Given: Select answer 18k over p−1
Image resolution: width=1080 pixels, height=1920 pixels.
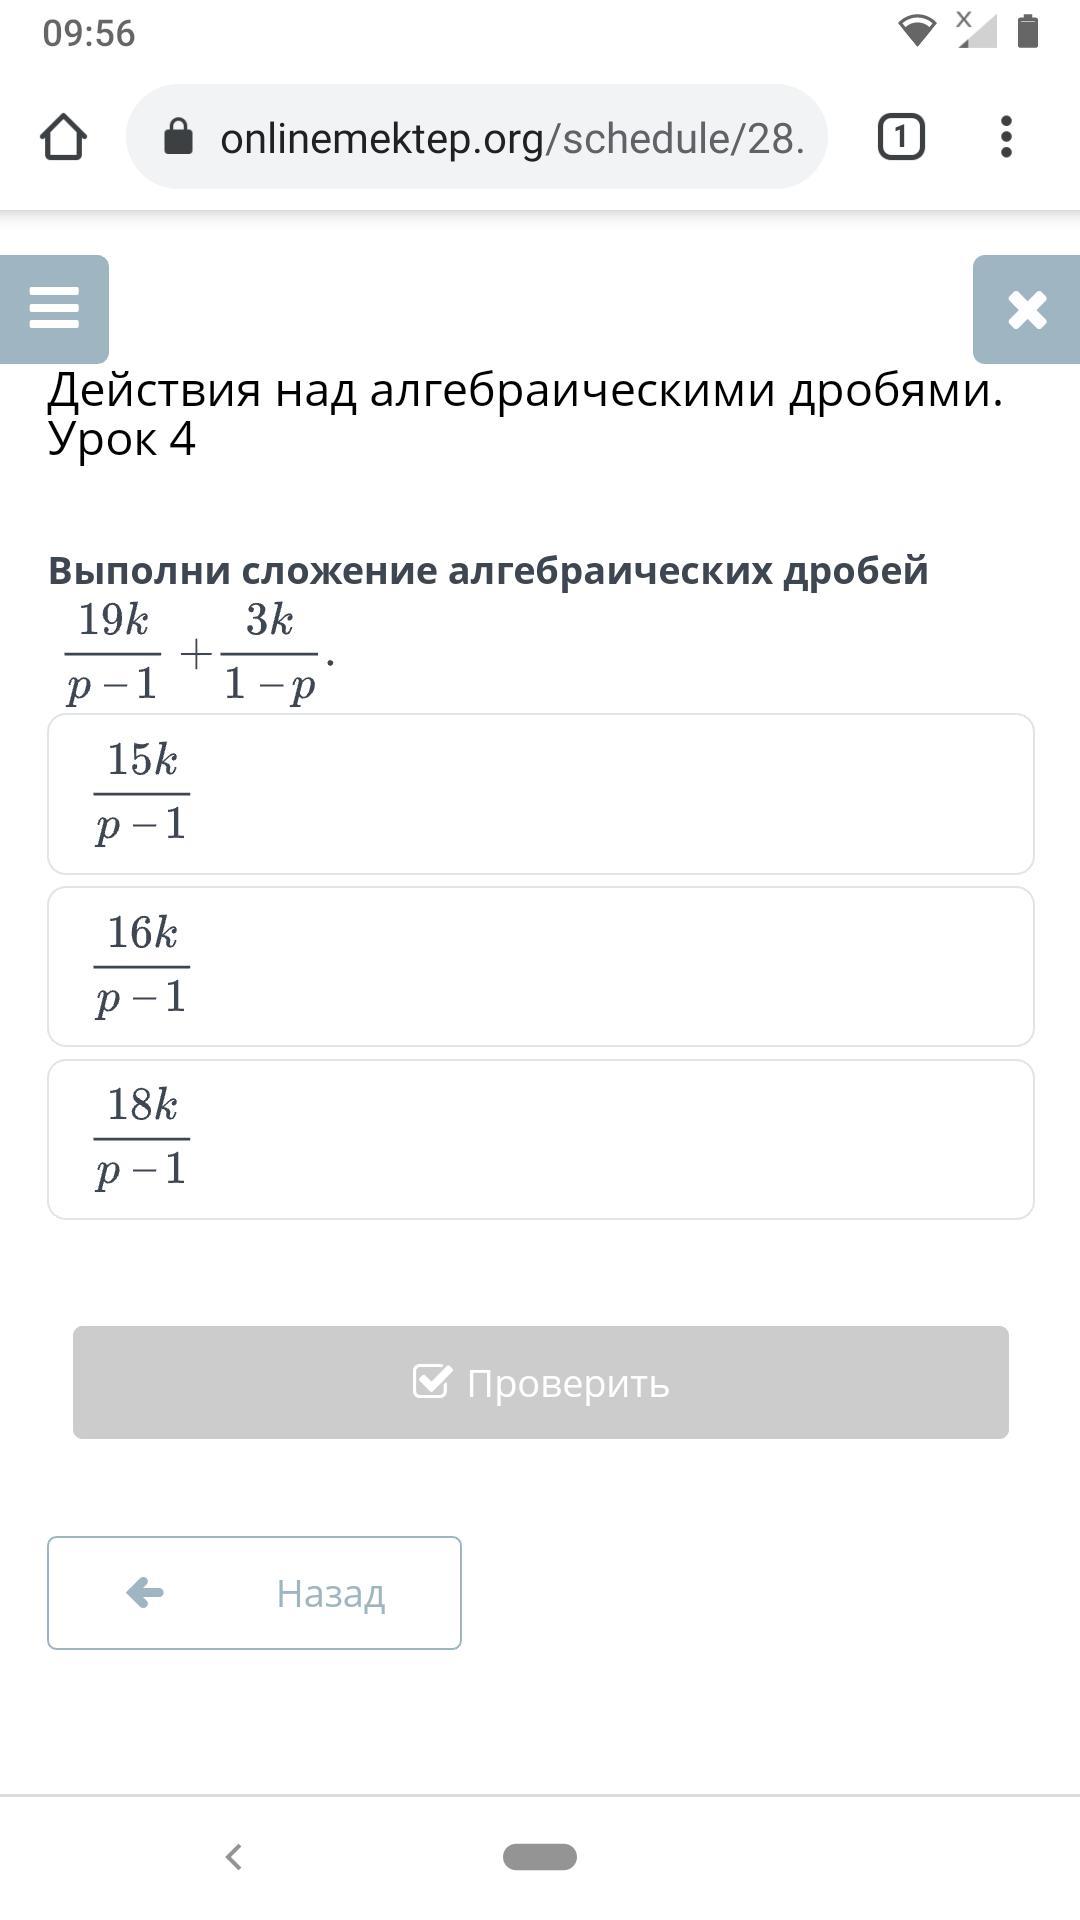Looking at the screenshot, I should pyautogui.click(x=540, y=1140).
